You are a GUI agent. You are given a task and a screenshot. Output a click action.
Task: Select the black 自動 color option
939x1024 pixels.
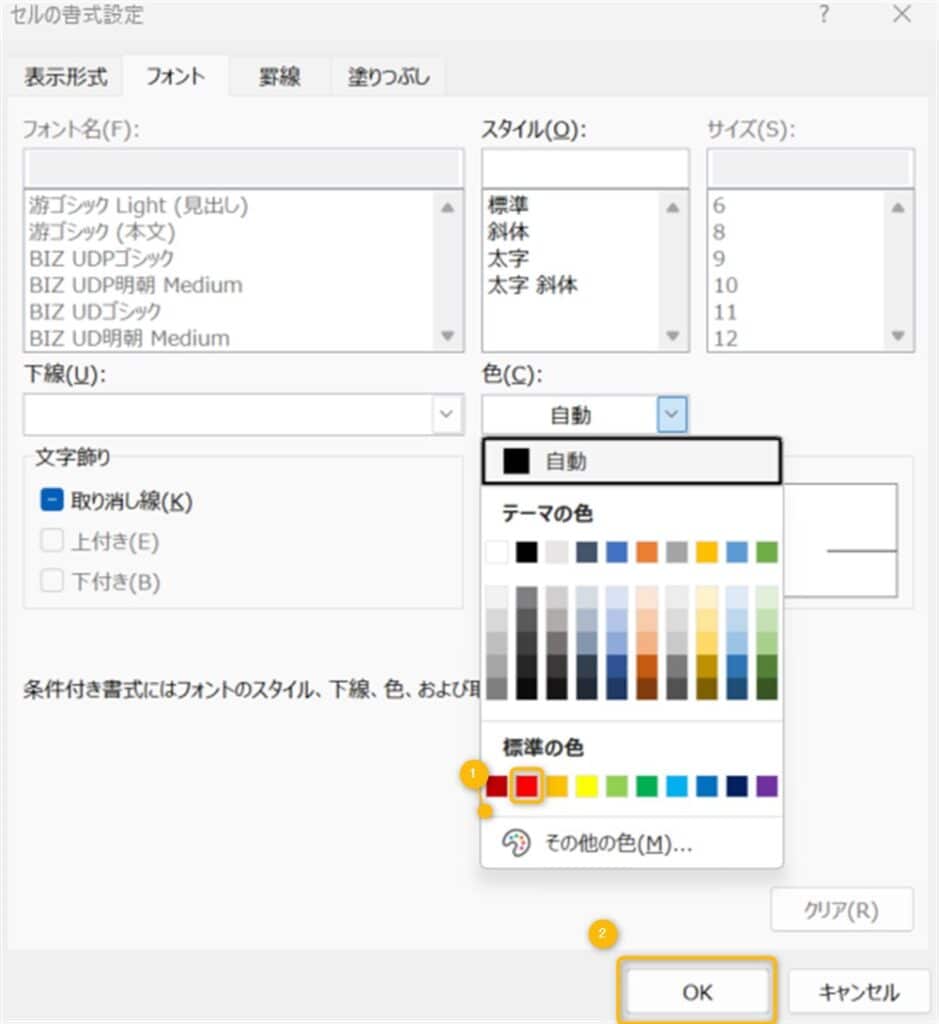(x=631, y=461)
